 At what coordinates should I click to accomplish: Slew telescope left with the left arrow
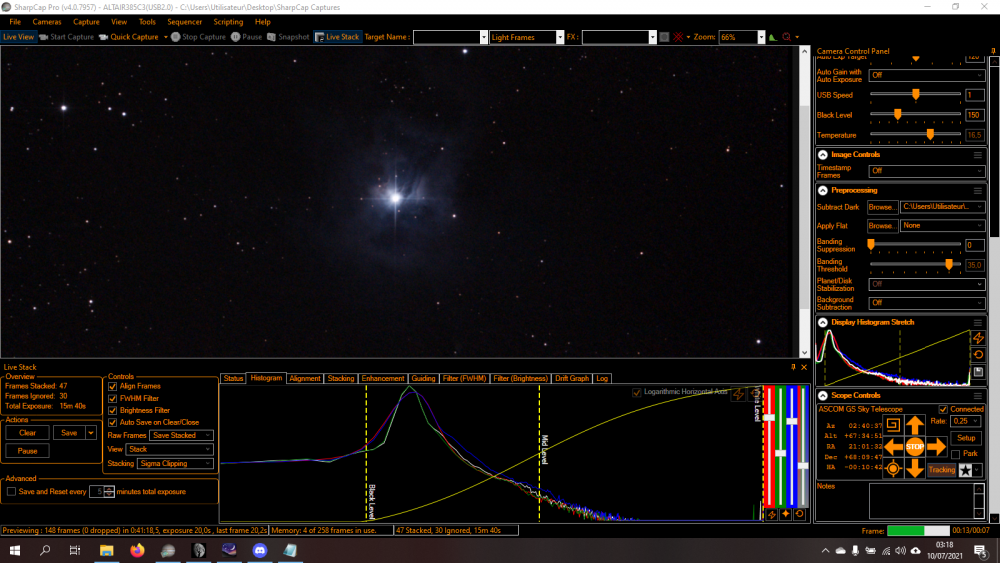(893, 447)
